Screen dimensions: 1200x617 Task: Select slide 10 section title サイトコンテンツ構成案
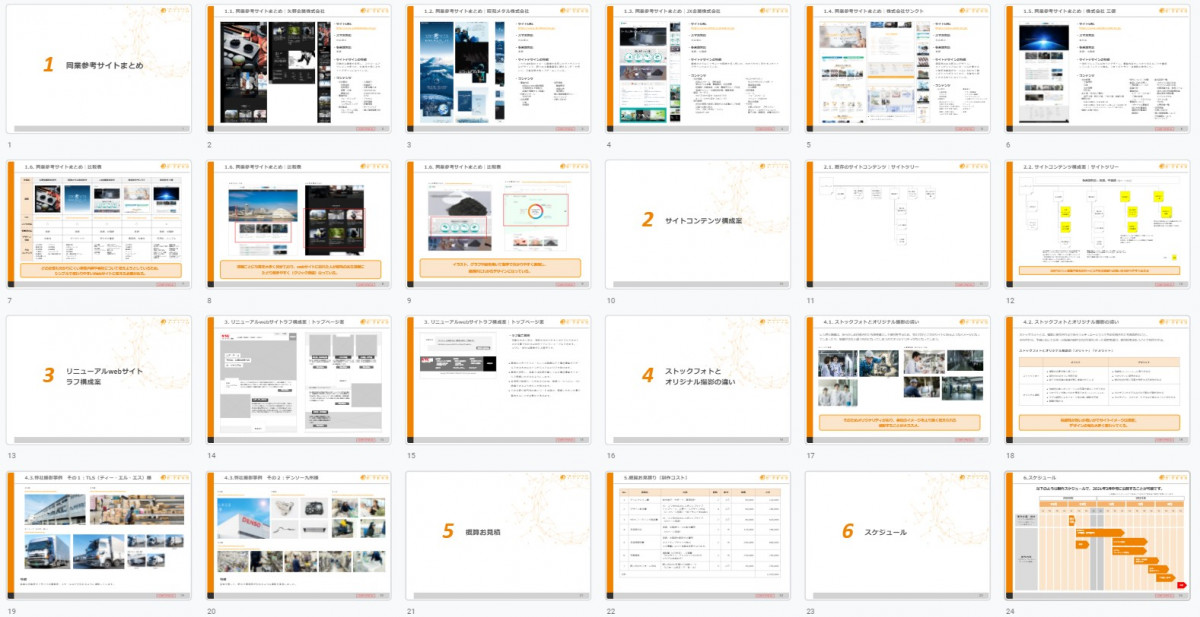click(698, 223)
